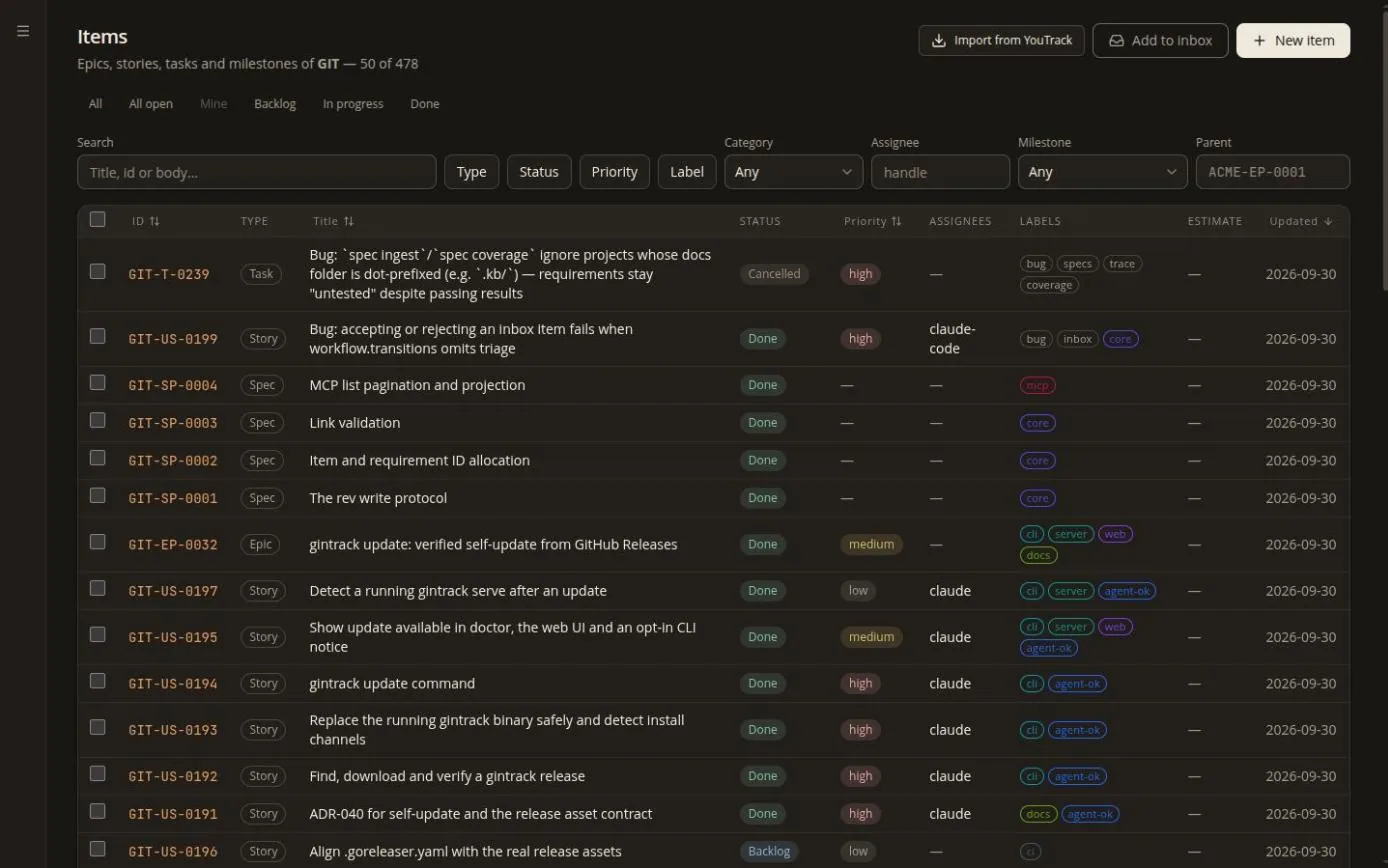Image resolution: width=1388 pixels, height=868 pixels.
Task: Tick the checkbox for GIT-SP-0004
Action: [97, 382]
